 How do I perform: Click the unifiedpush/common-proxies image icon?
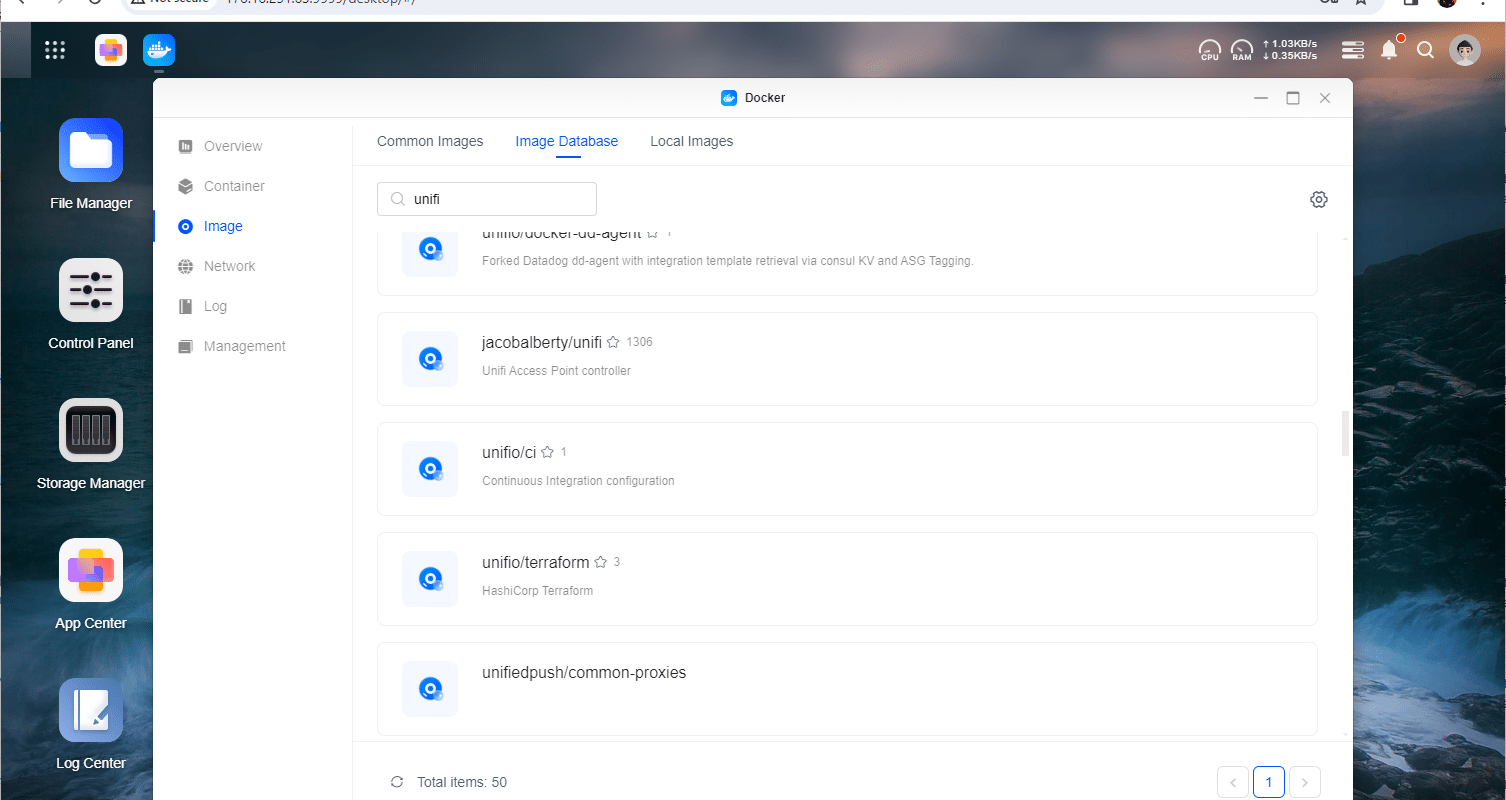coord(430,689)
